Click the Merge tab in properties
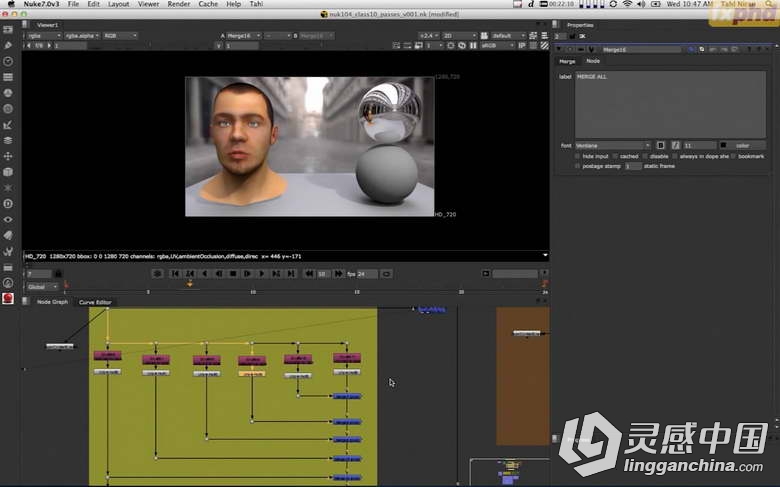The image size is (780, 487). (x=567, y=61)
